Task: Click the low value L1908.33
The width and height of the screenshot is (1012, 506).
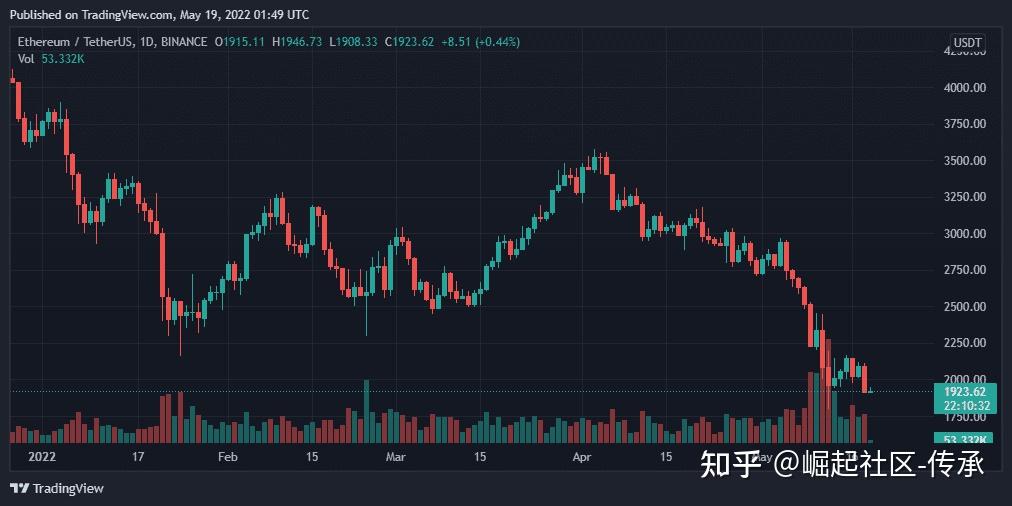Action: [353, 42]
